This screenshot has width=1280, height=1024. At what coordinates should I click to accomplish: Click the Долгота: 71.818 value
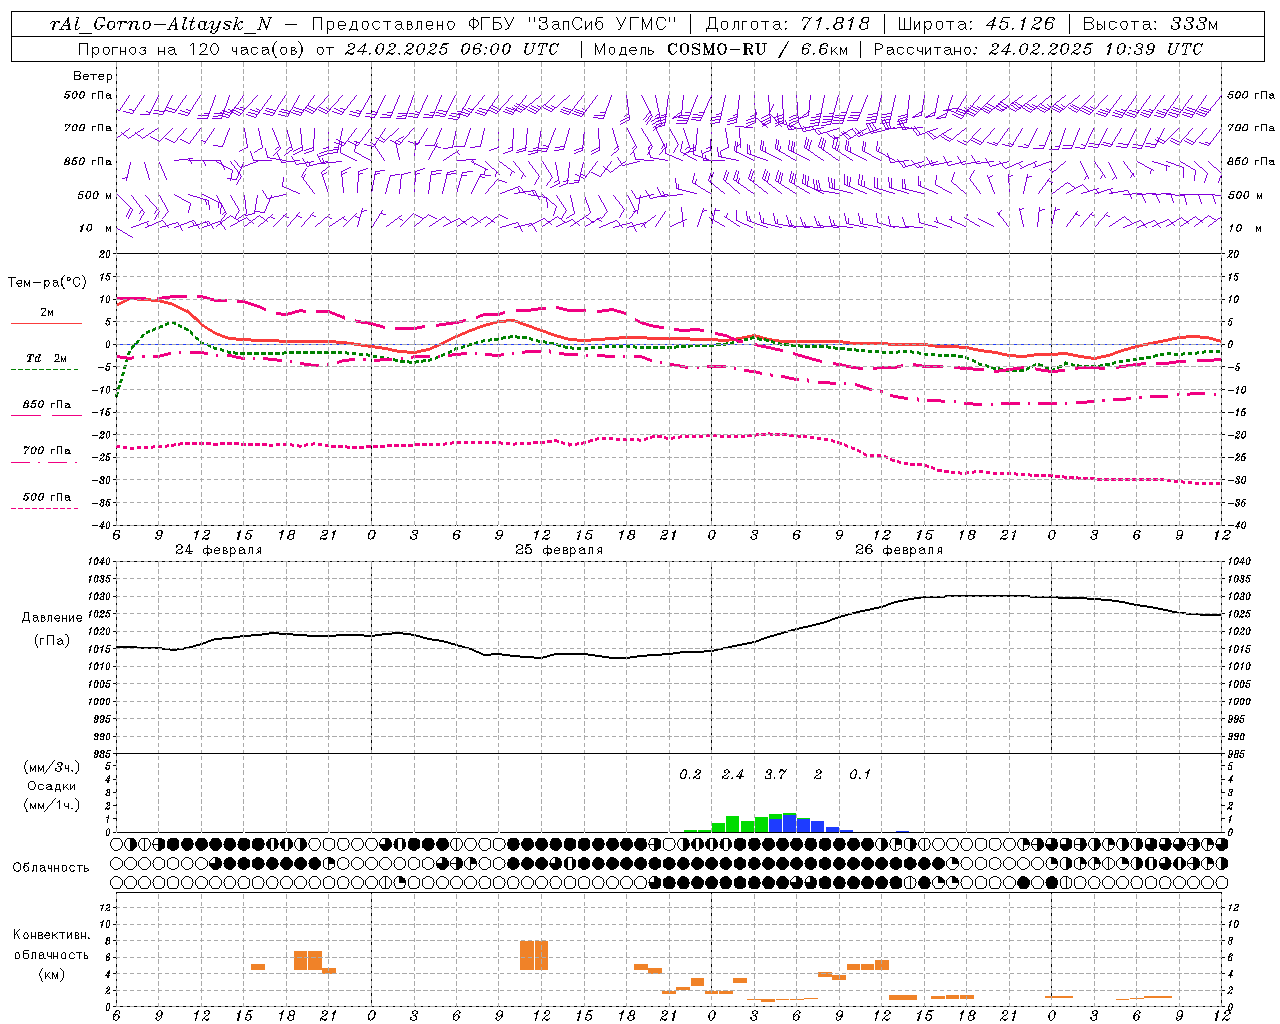(788, 25)
